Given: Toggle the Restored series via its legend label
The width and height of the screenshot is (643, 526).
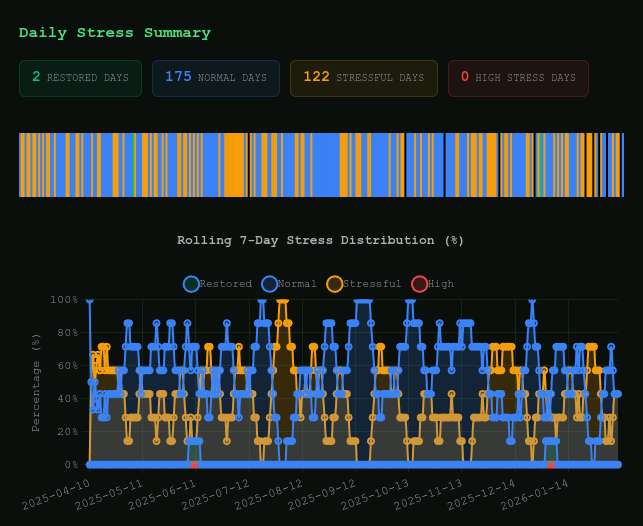Looking at the screenshot, I should click(225, 284).
